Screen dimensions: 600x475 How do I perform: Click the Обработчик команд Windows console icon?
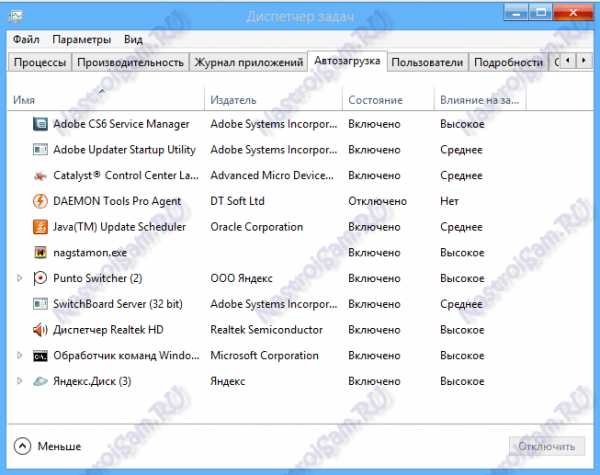pos(40,356)
